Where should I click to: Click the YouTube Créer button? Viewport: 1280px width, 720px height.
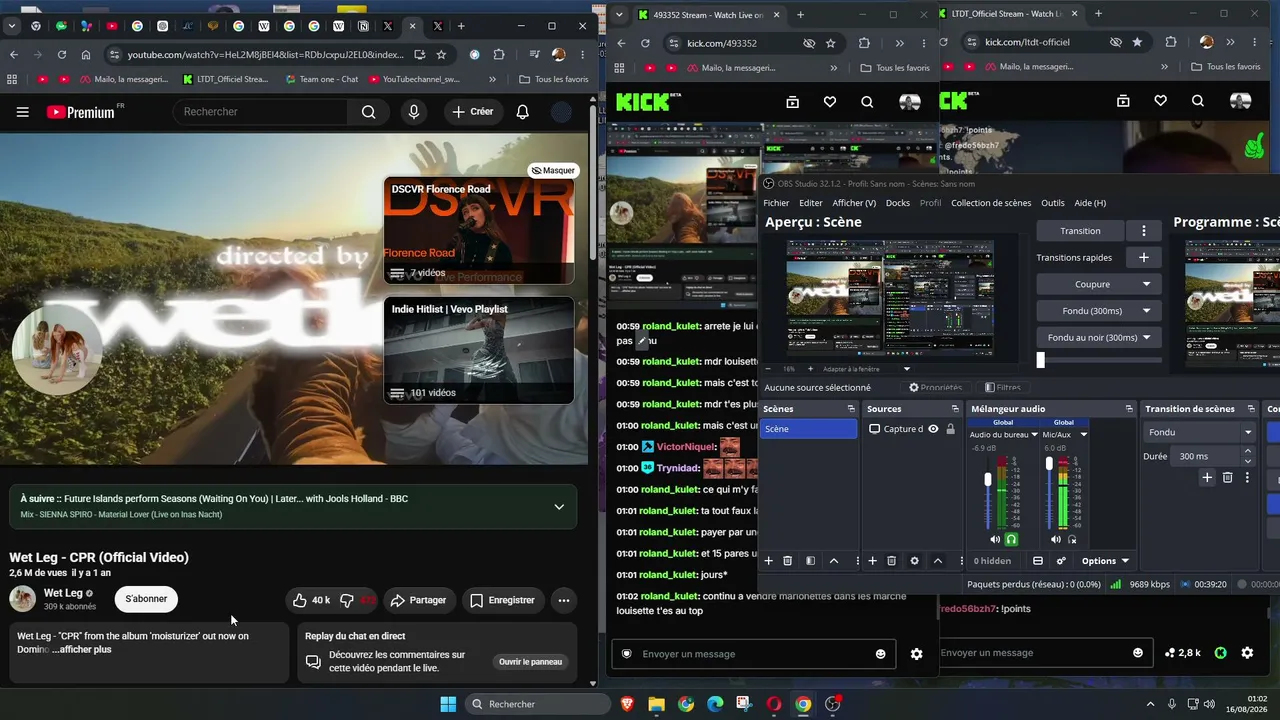[x=472, y=112]
